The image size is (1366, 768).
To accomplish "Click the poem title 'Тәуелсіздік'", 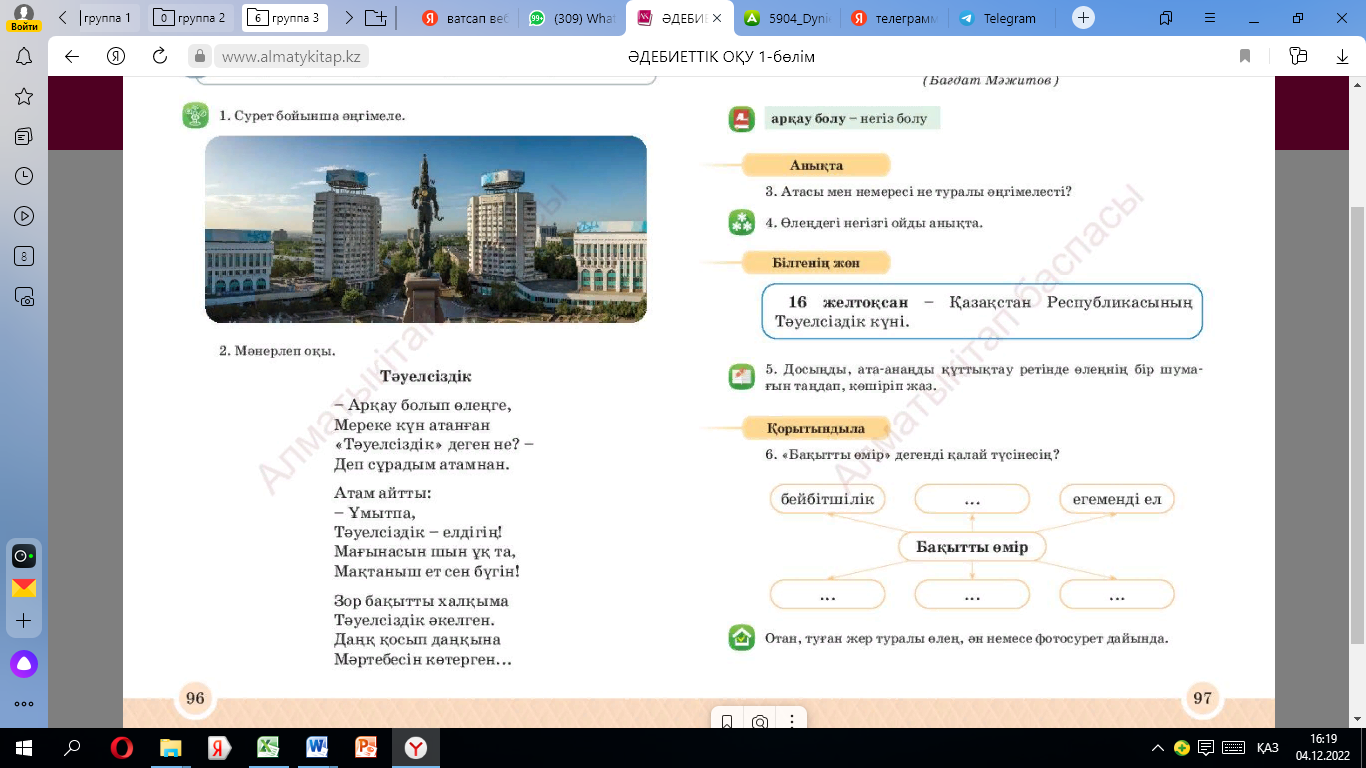I will pos(425,376).
